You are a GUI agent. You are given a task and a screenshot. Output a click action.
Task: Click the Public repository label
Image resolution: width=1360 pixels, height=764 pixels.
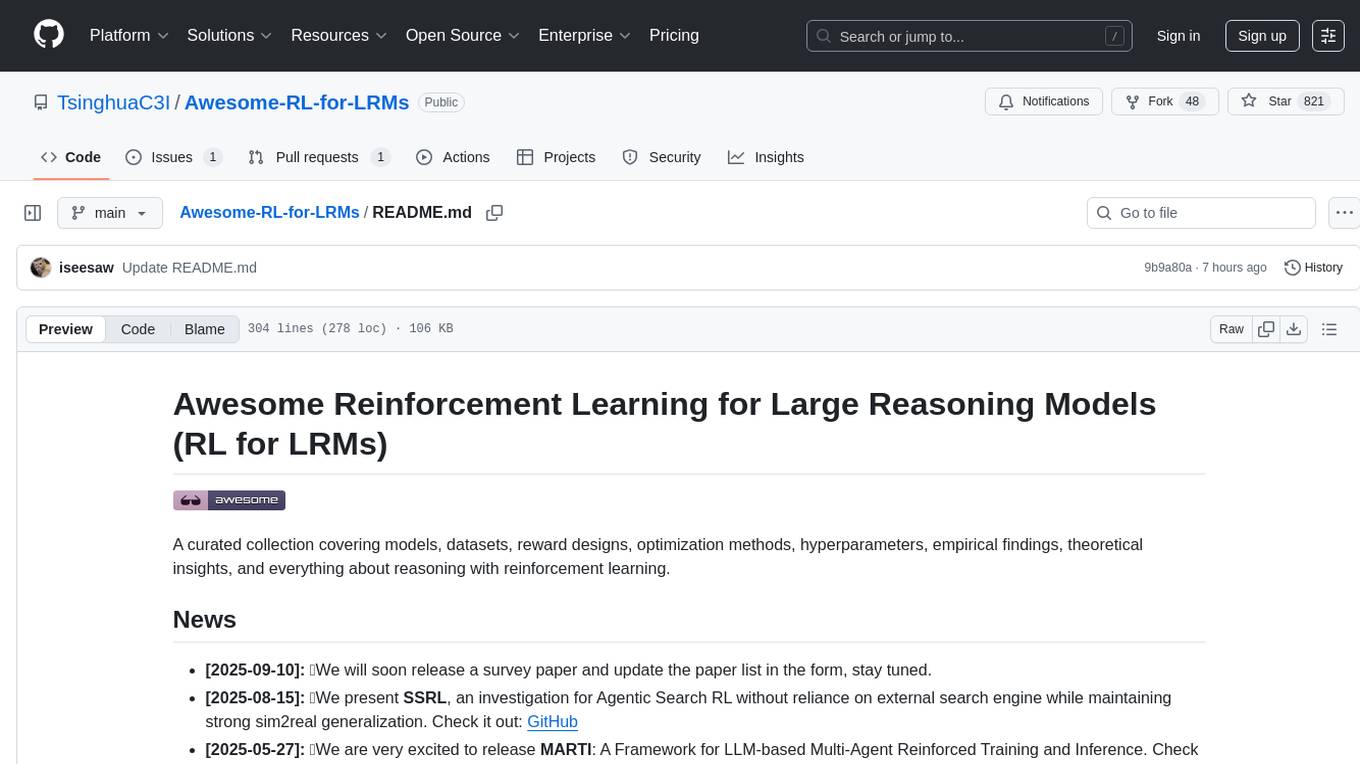(440, 102)
